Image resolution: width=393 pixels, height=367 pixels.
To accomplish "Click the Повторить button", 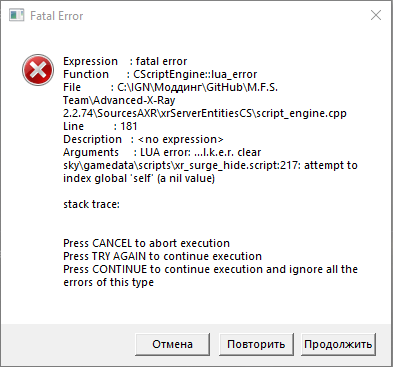I will click(x=256, y=344).
